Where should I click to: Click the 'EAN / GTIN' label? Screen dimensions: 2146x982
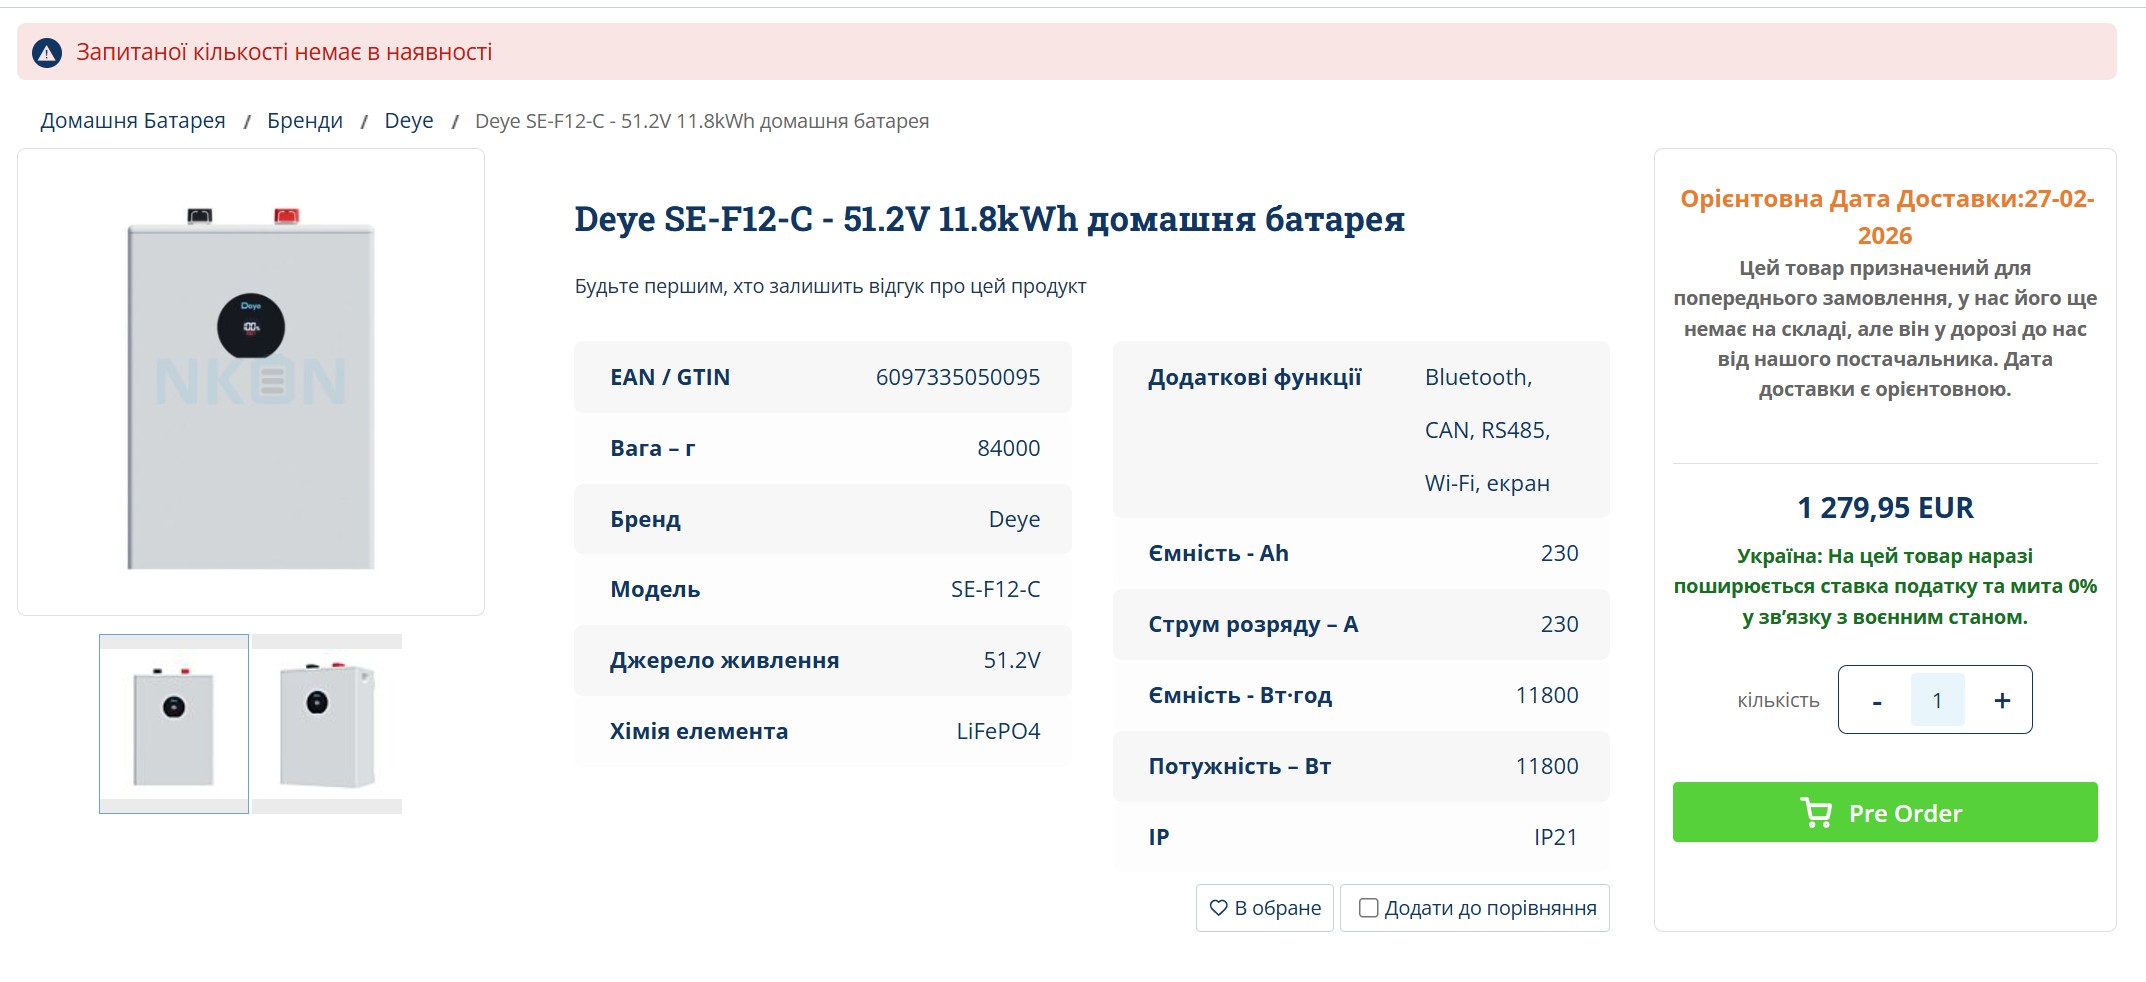pyautogui.click(x=670, y=377)
